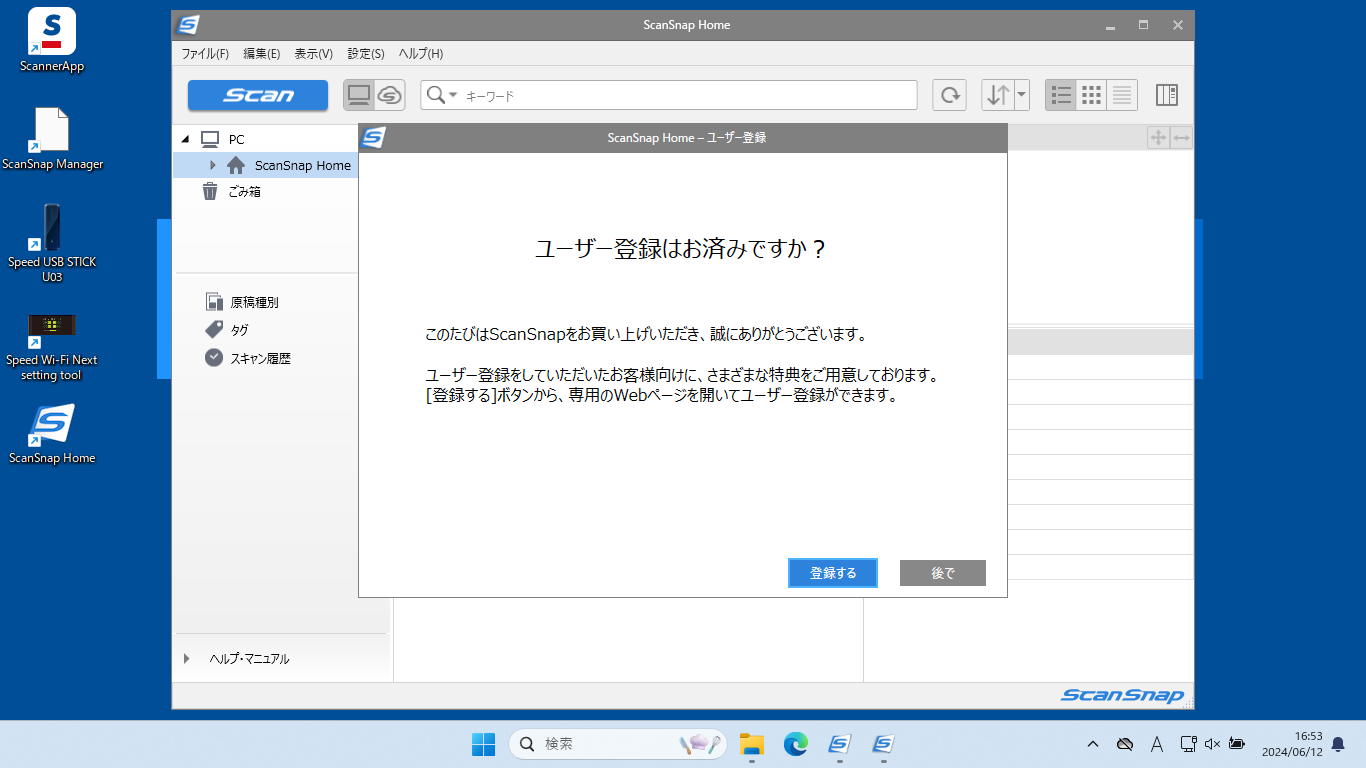The width and height of the screenshot is (1366, 768).
Task: Select スキャン履歴 in the sidebar
Action: 260,358
